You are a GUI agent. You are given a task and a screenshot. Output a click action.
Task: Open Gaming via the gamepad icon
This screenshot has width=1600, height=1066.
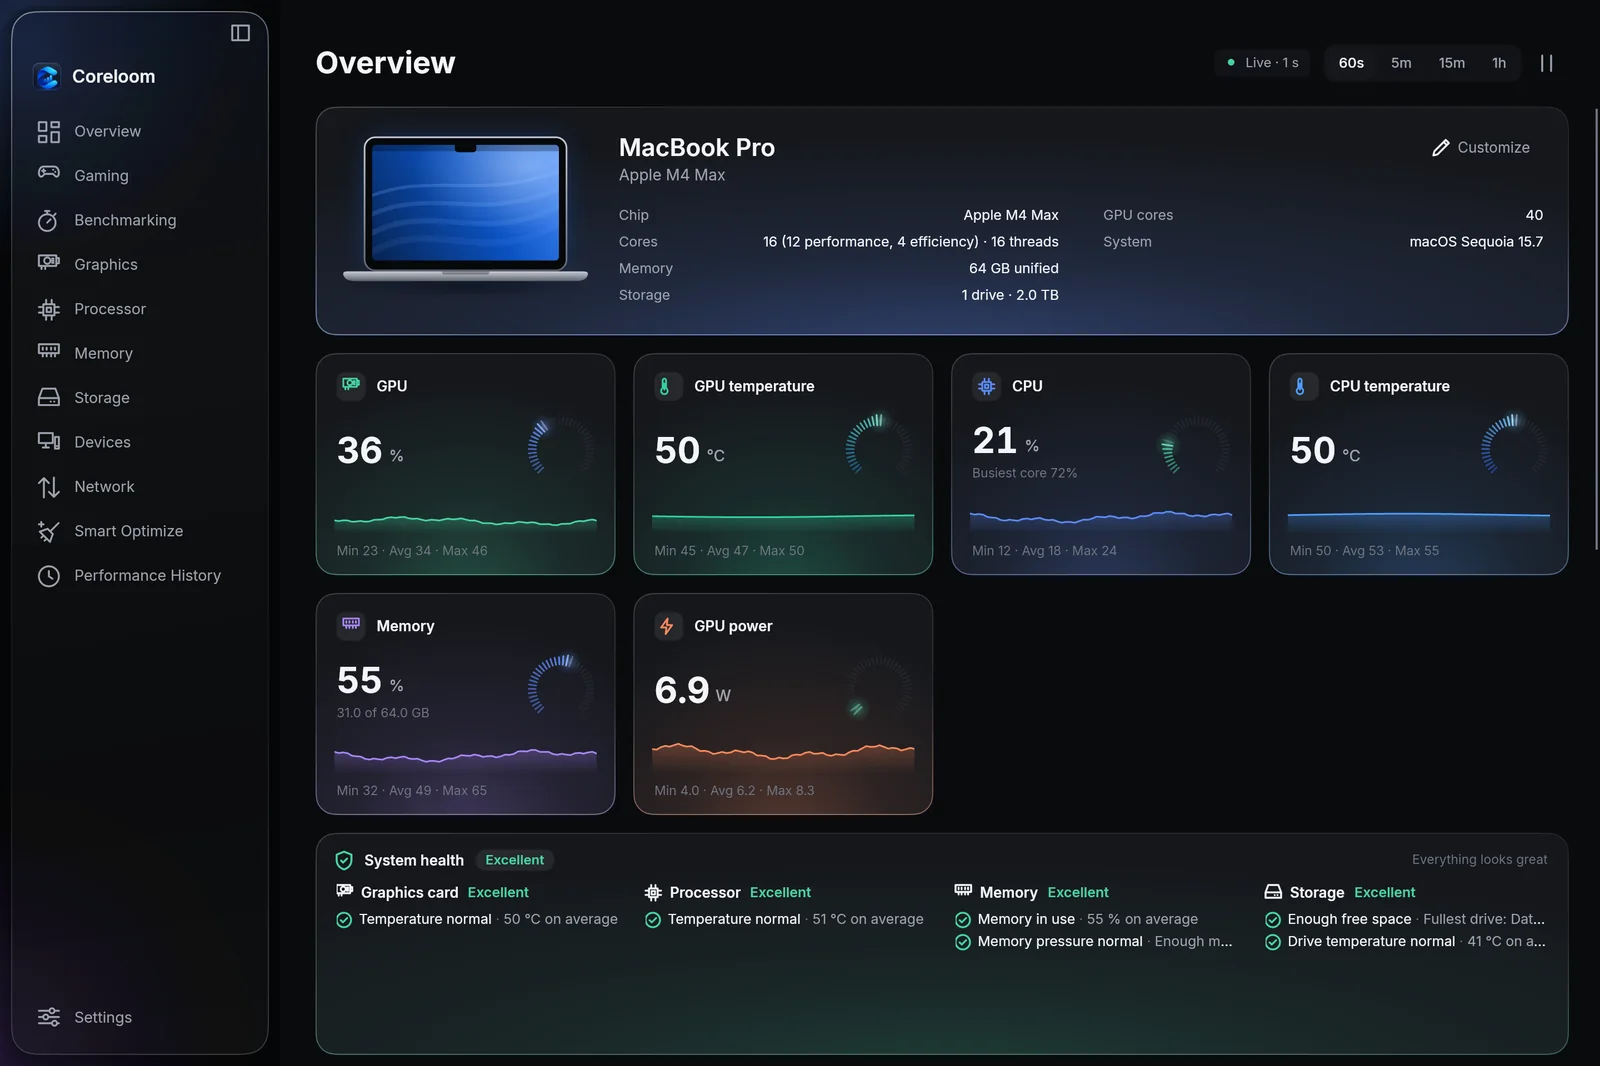coord(48,172)
